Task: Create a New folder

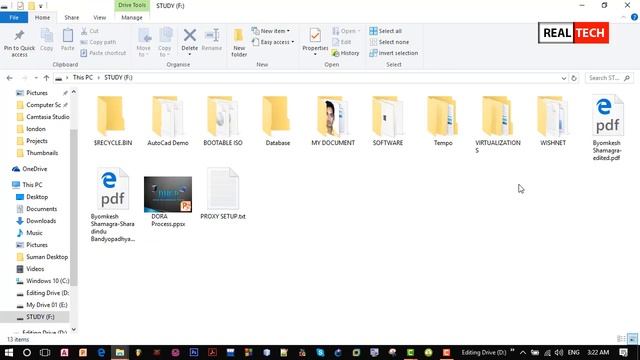Action: pyautogui.click(x=239, y=42)
